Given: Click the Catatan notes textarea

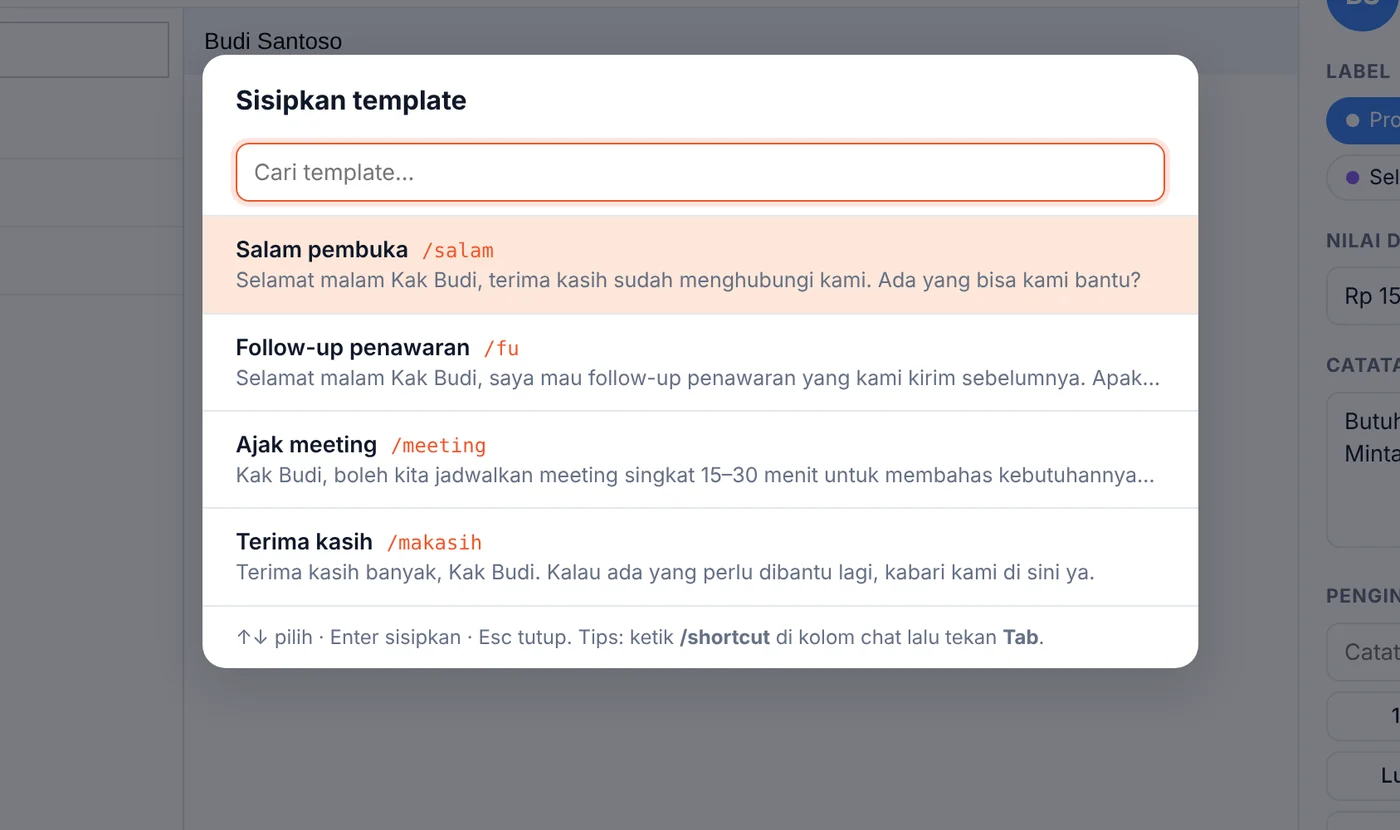Looking at the screenshot, I should (x=1364, y=469).
